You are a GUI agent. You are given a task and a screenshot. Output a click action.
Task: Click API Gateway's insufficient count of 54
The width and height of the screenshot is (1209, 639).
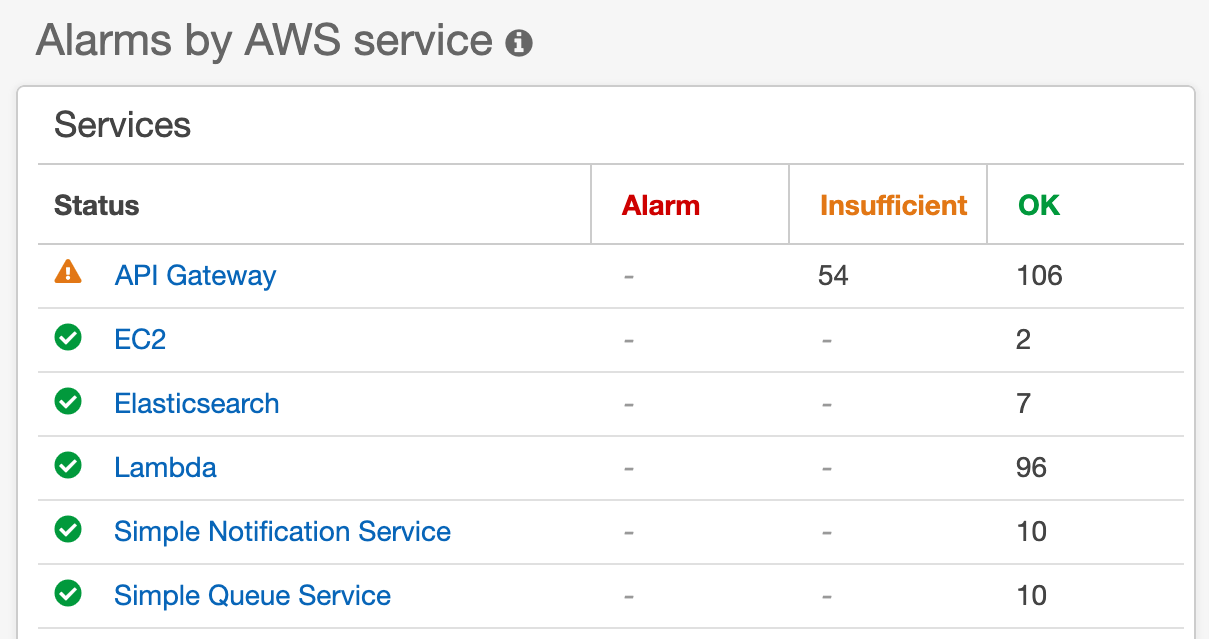pyautogui.click(x=833, y=276)
